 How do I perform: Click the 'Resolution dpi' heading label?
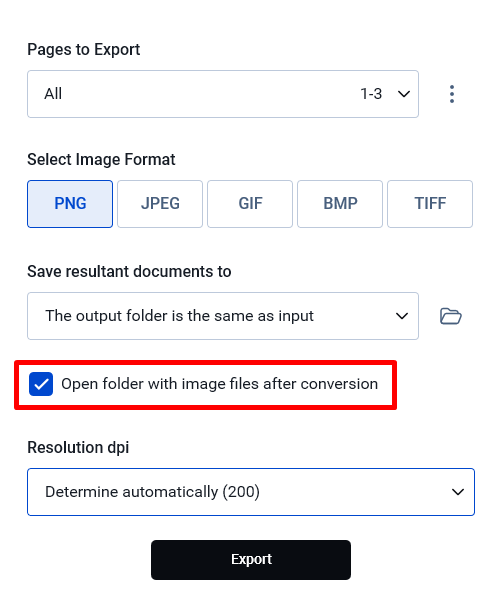[x=78, y=447]
